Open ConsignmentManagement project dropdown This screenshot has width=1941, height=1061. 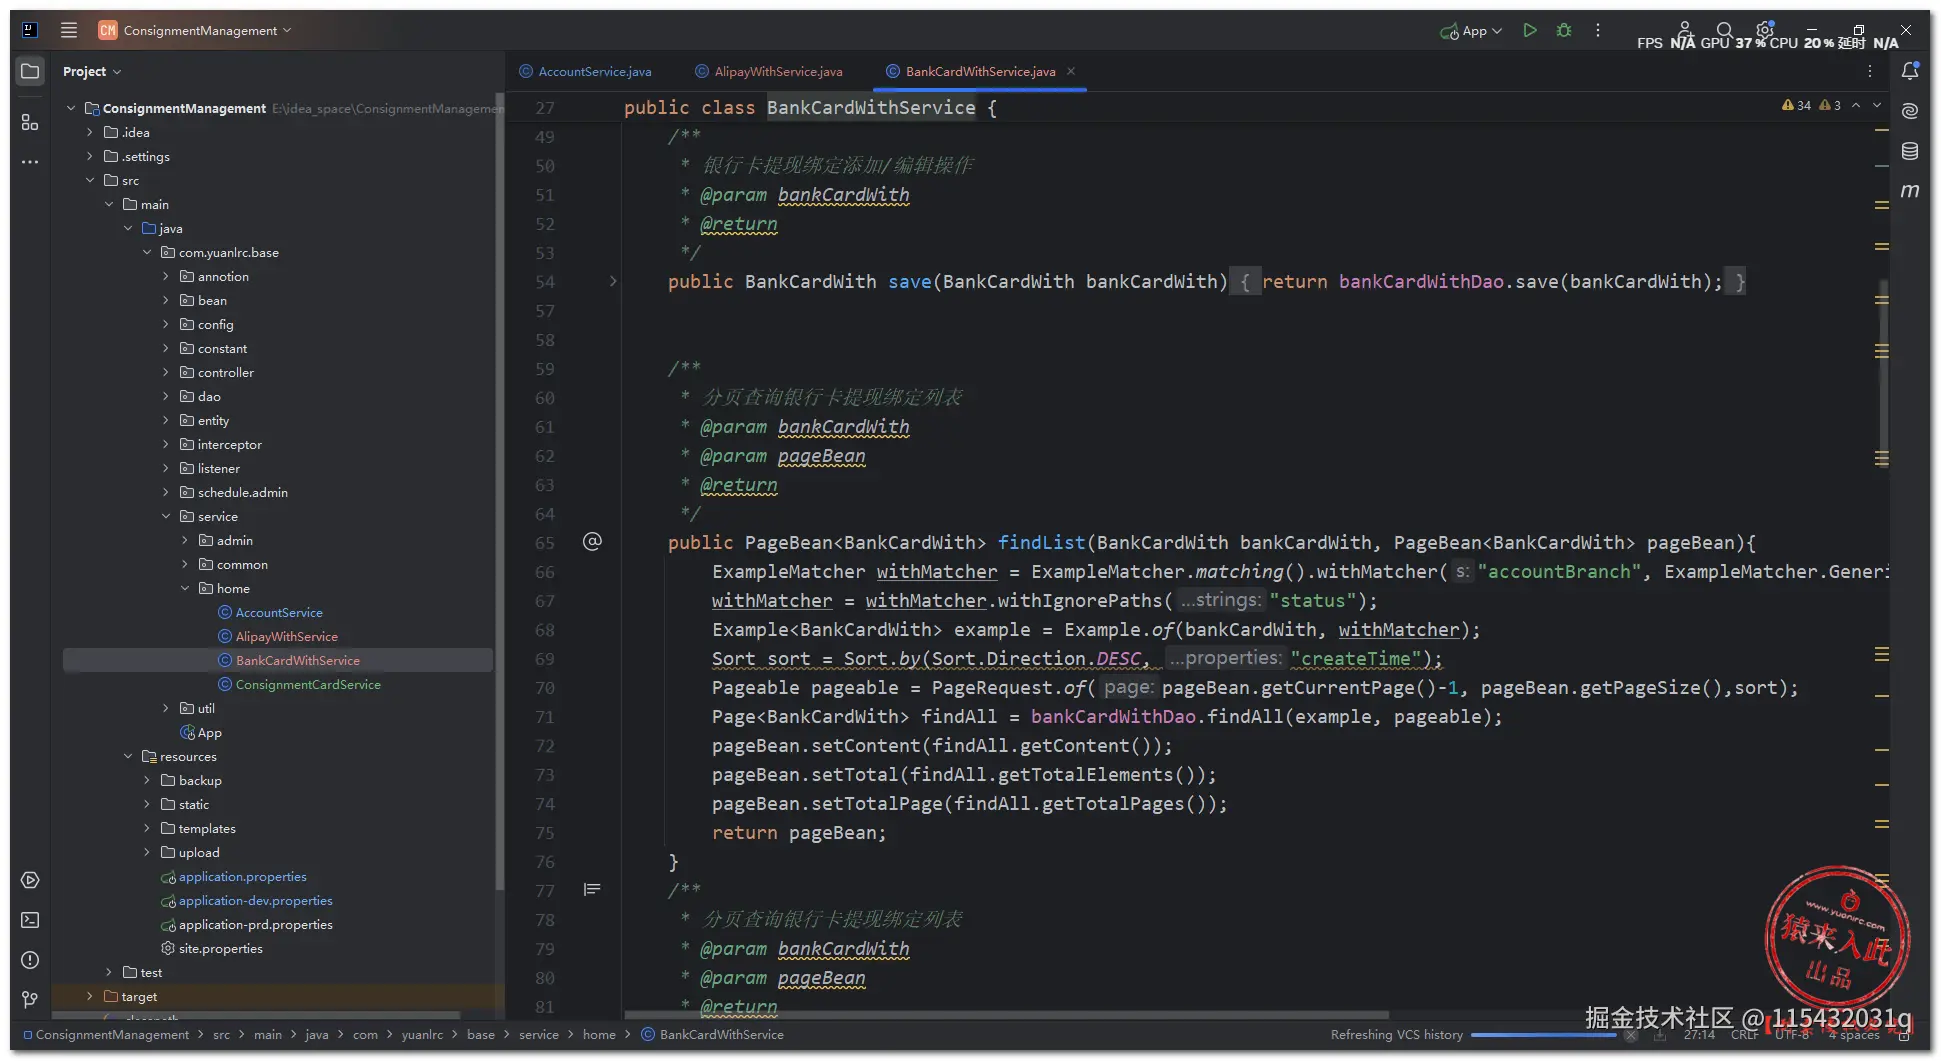[195, 30]
